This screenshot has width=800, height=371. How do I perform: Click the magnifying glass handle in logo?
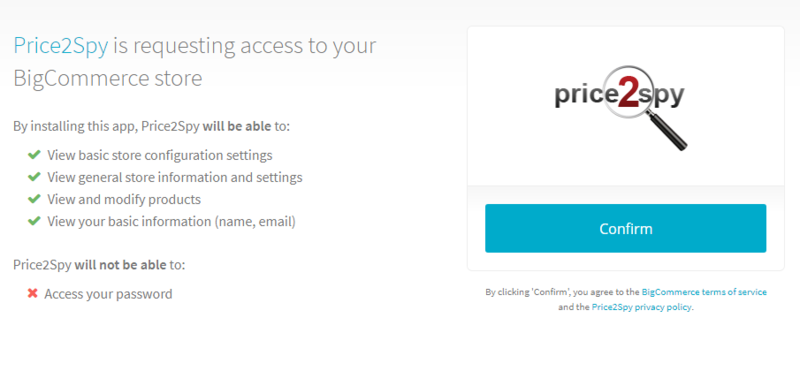[x=667, y=130]
